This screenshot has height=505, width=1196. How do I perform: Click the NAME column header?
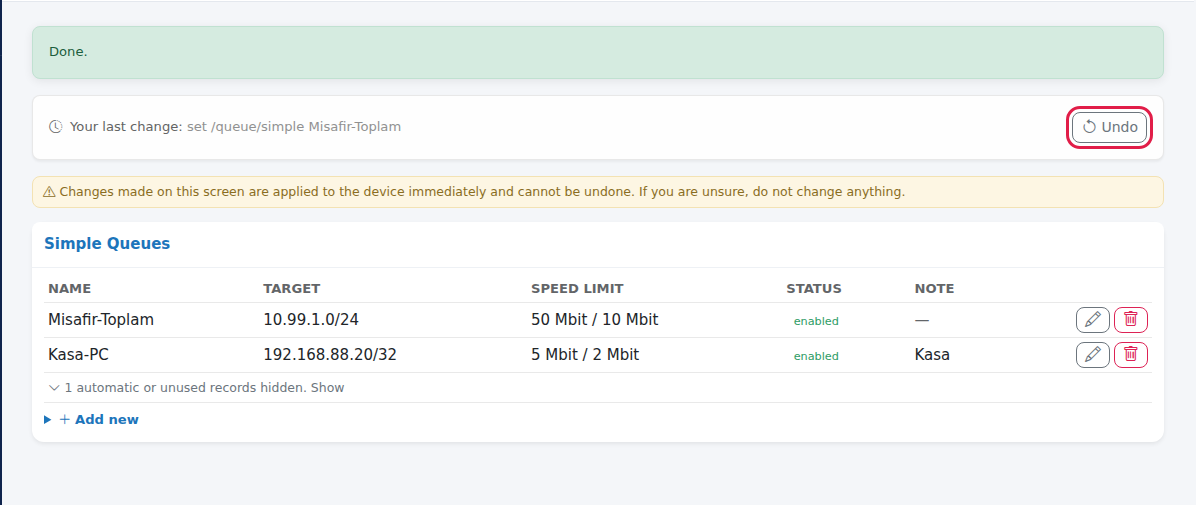click(69, 288)
